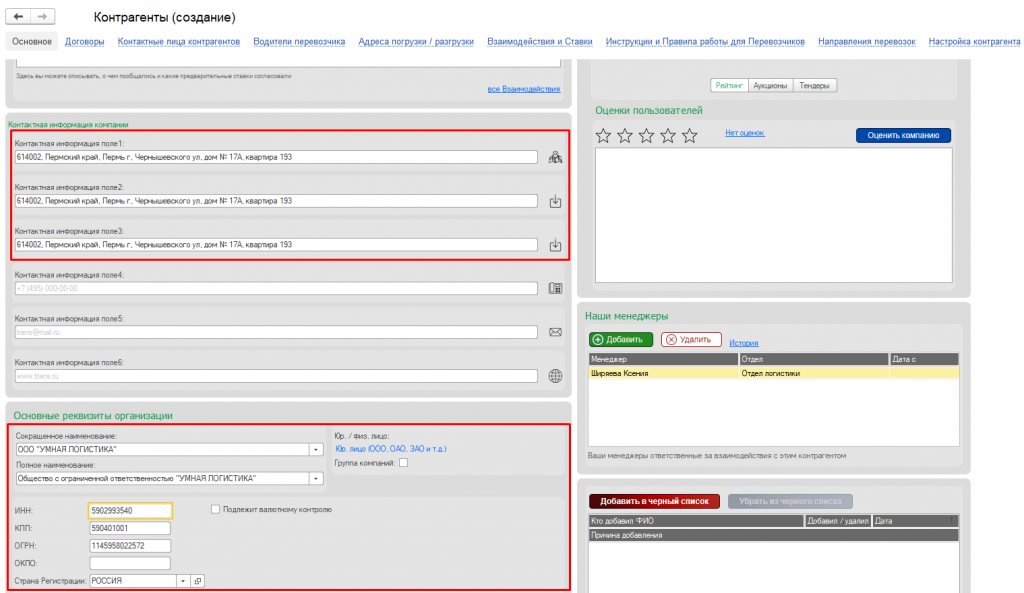Open the Договоры tab
This screenshot has width=1024, height=593.
pyautogui.click(x=85, y=41)
